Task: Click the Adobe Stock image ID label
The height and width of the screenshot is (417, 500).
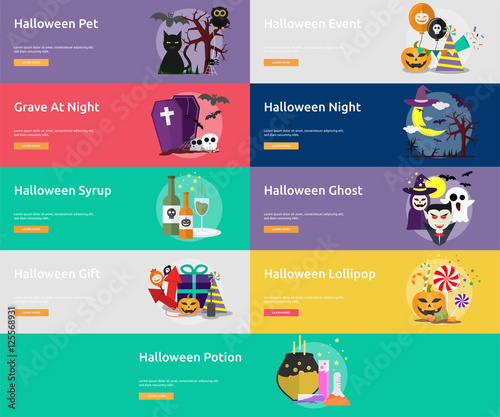Action: pyautogui.click(x=12, y=358)
